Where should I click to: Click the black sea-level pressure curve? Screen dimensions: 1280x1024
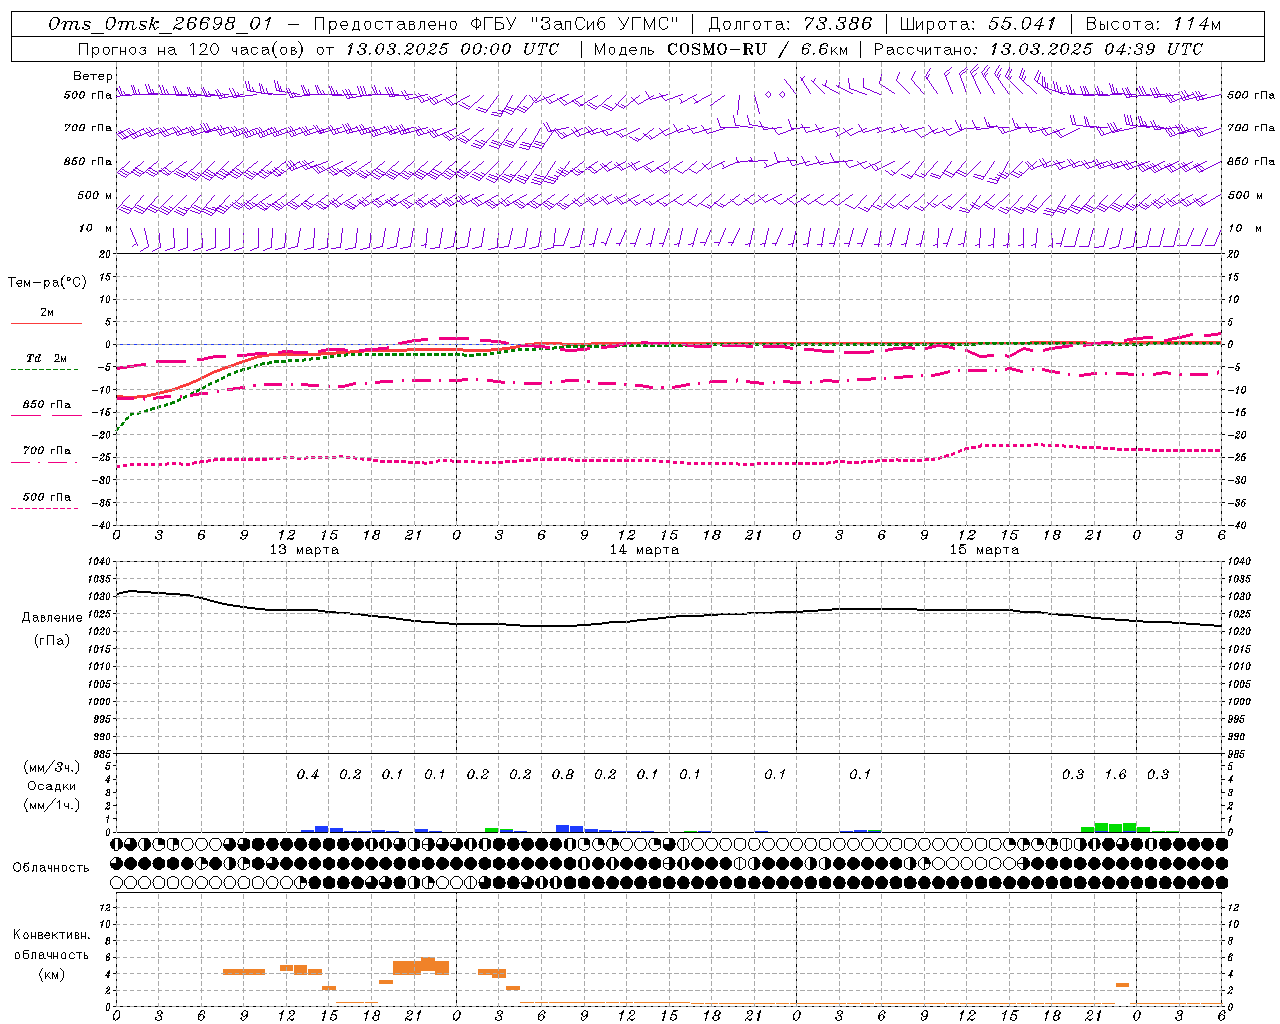[668, 618]
